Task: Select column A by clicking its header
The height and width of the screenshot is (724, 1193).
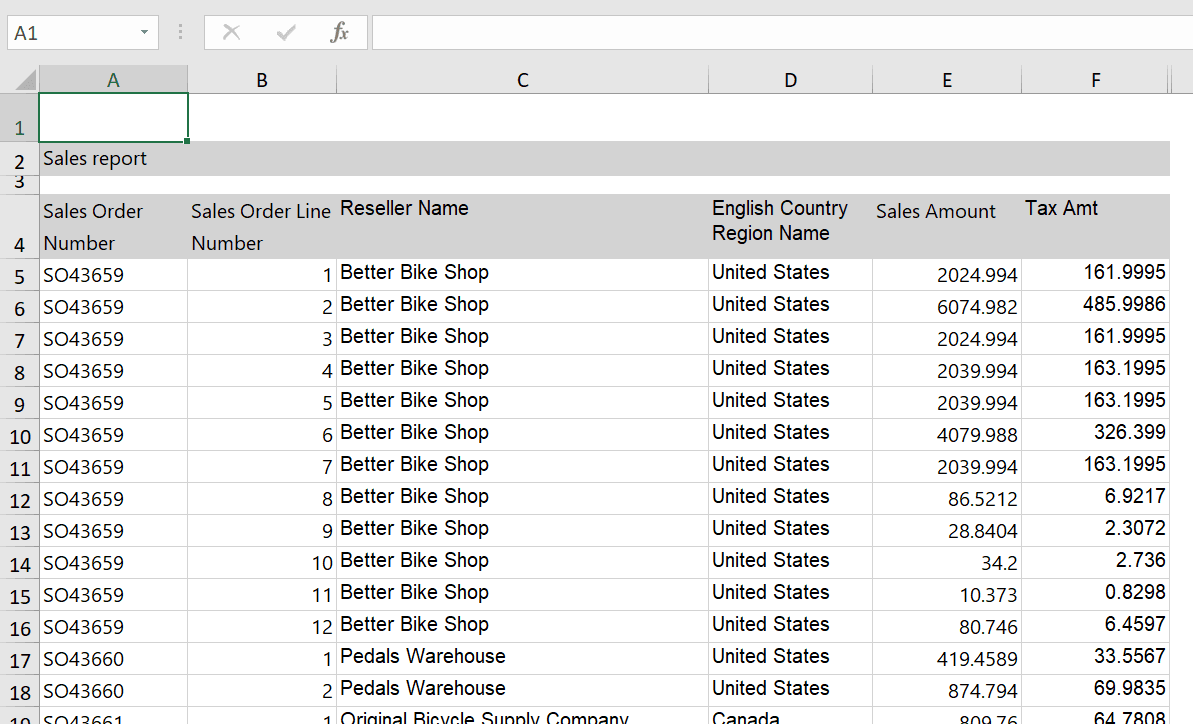Action: coord(113,79)
